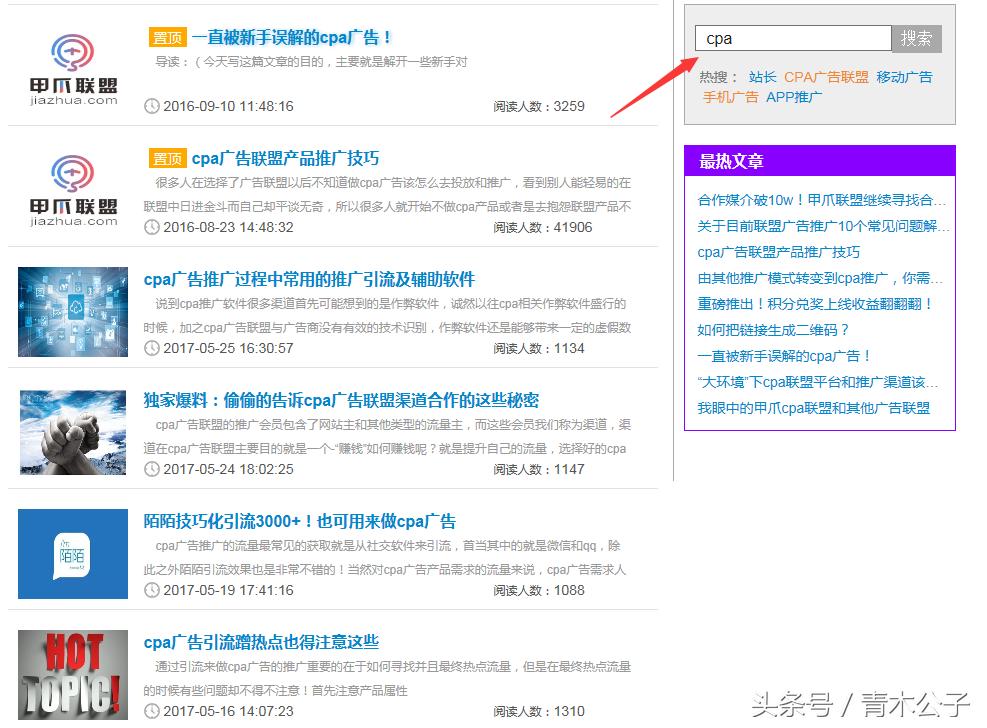The image size is (987, 728).
Task: Click the 置顶 badge beside cpa广告联盟产品推广技巧
Action: click(x=168, y=158)
